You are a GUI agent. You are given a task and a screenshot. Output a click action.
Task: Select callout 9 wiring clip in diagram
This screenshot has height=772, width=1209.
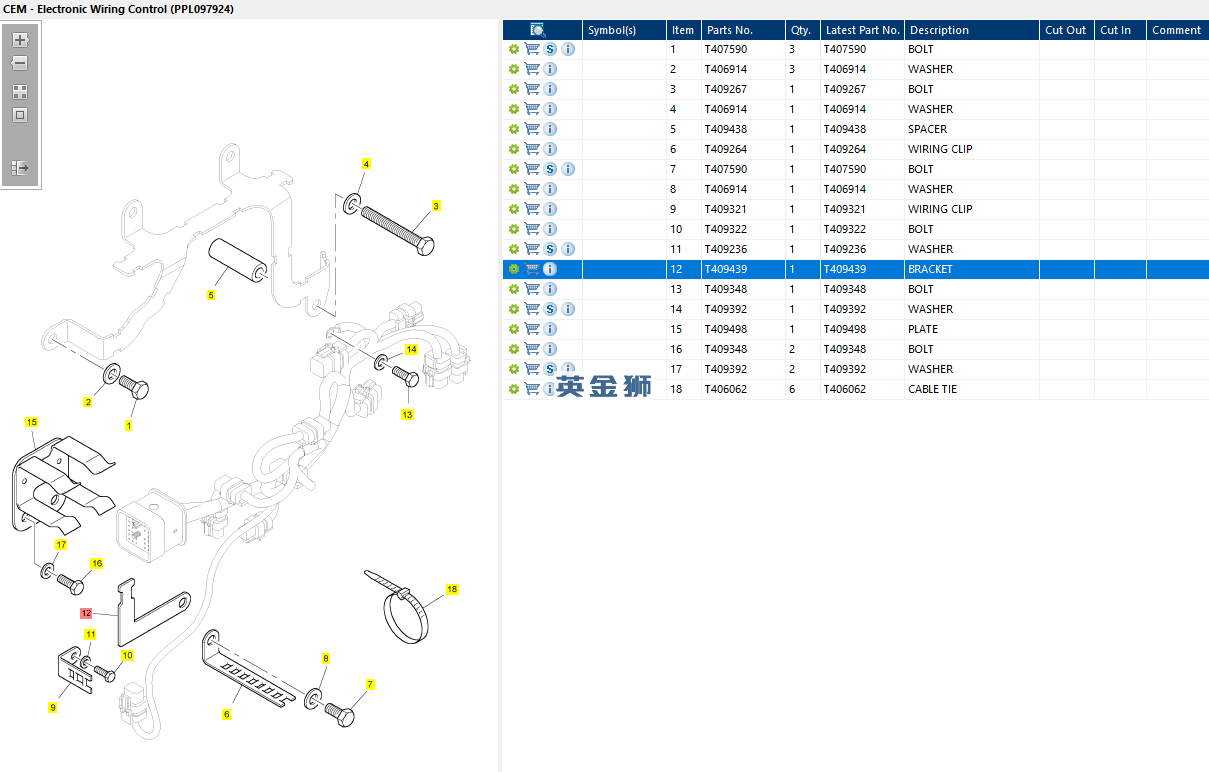53,707
